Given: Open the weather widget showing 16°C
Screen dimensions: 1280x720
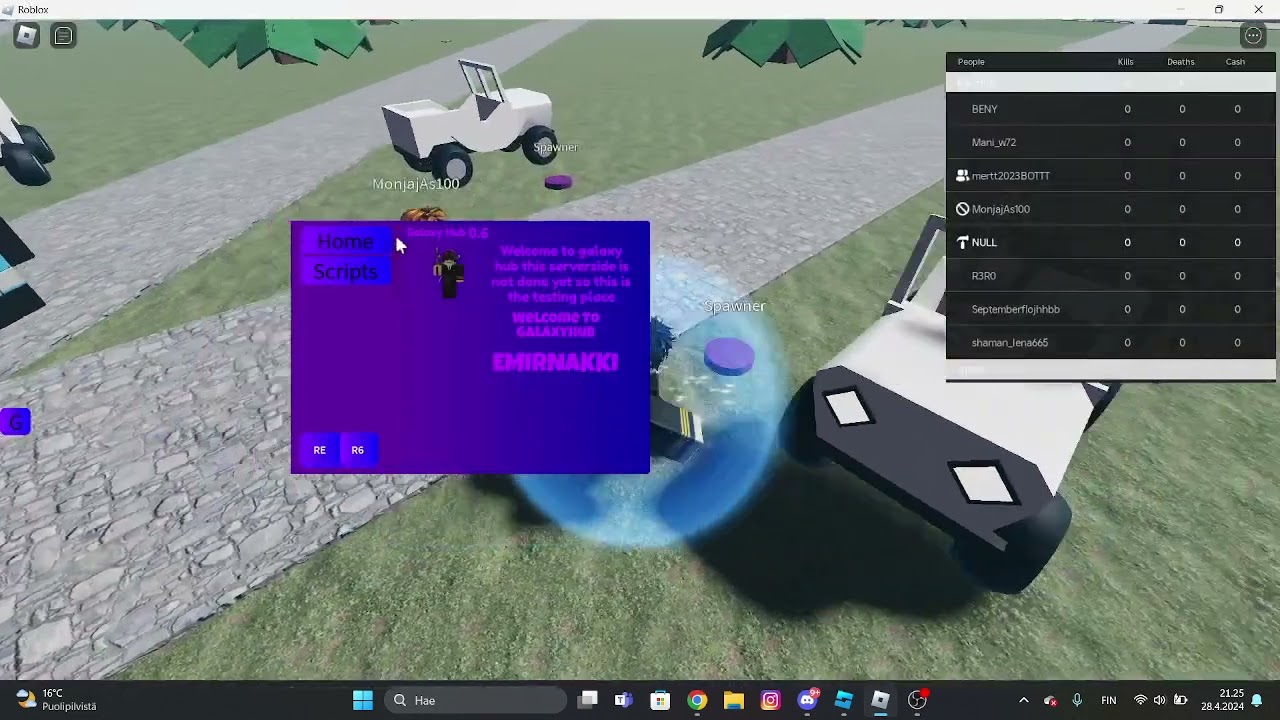Looking at the screenshot, I should [x=56, y=700].
